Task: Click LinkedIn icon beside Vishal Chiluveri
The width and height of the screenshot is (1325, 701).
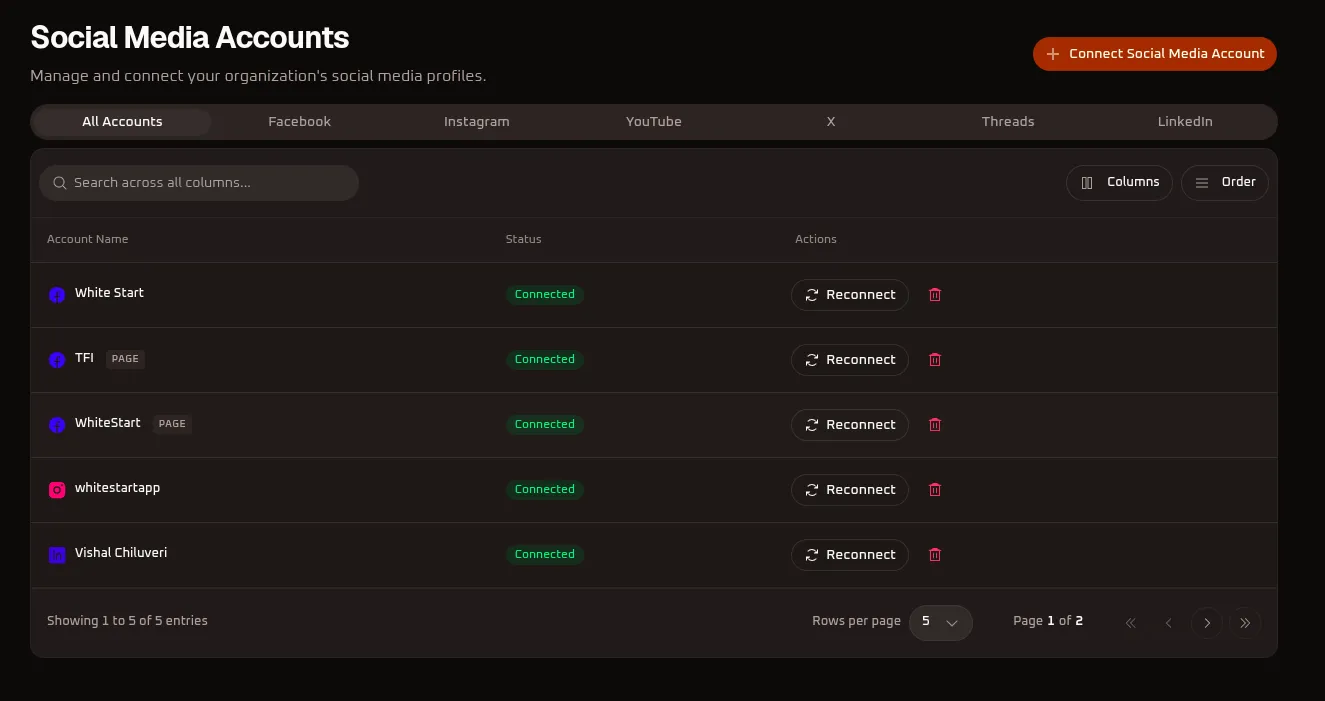Action: tap(57, 555)
